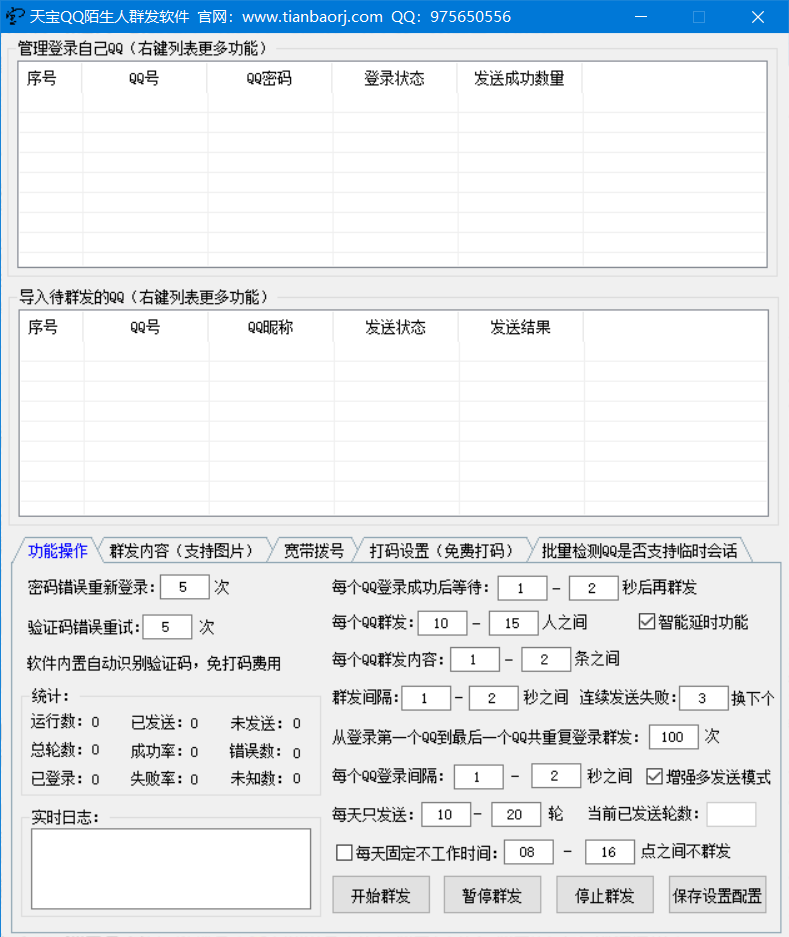Click the QQ号 header in the import list
The width and height of the screenshot is (789, 937).
[x=145, y=327]
